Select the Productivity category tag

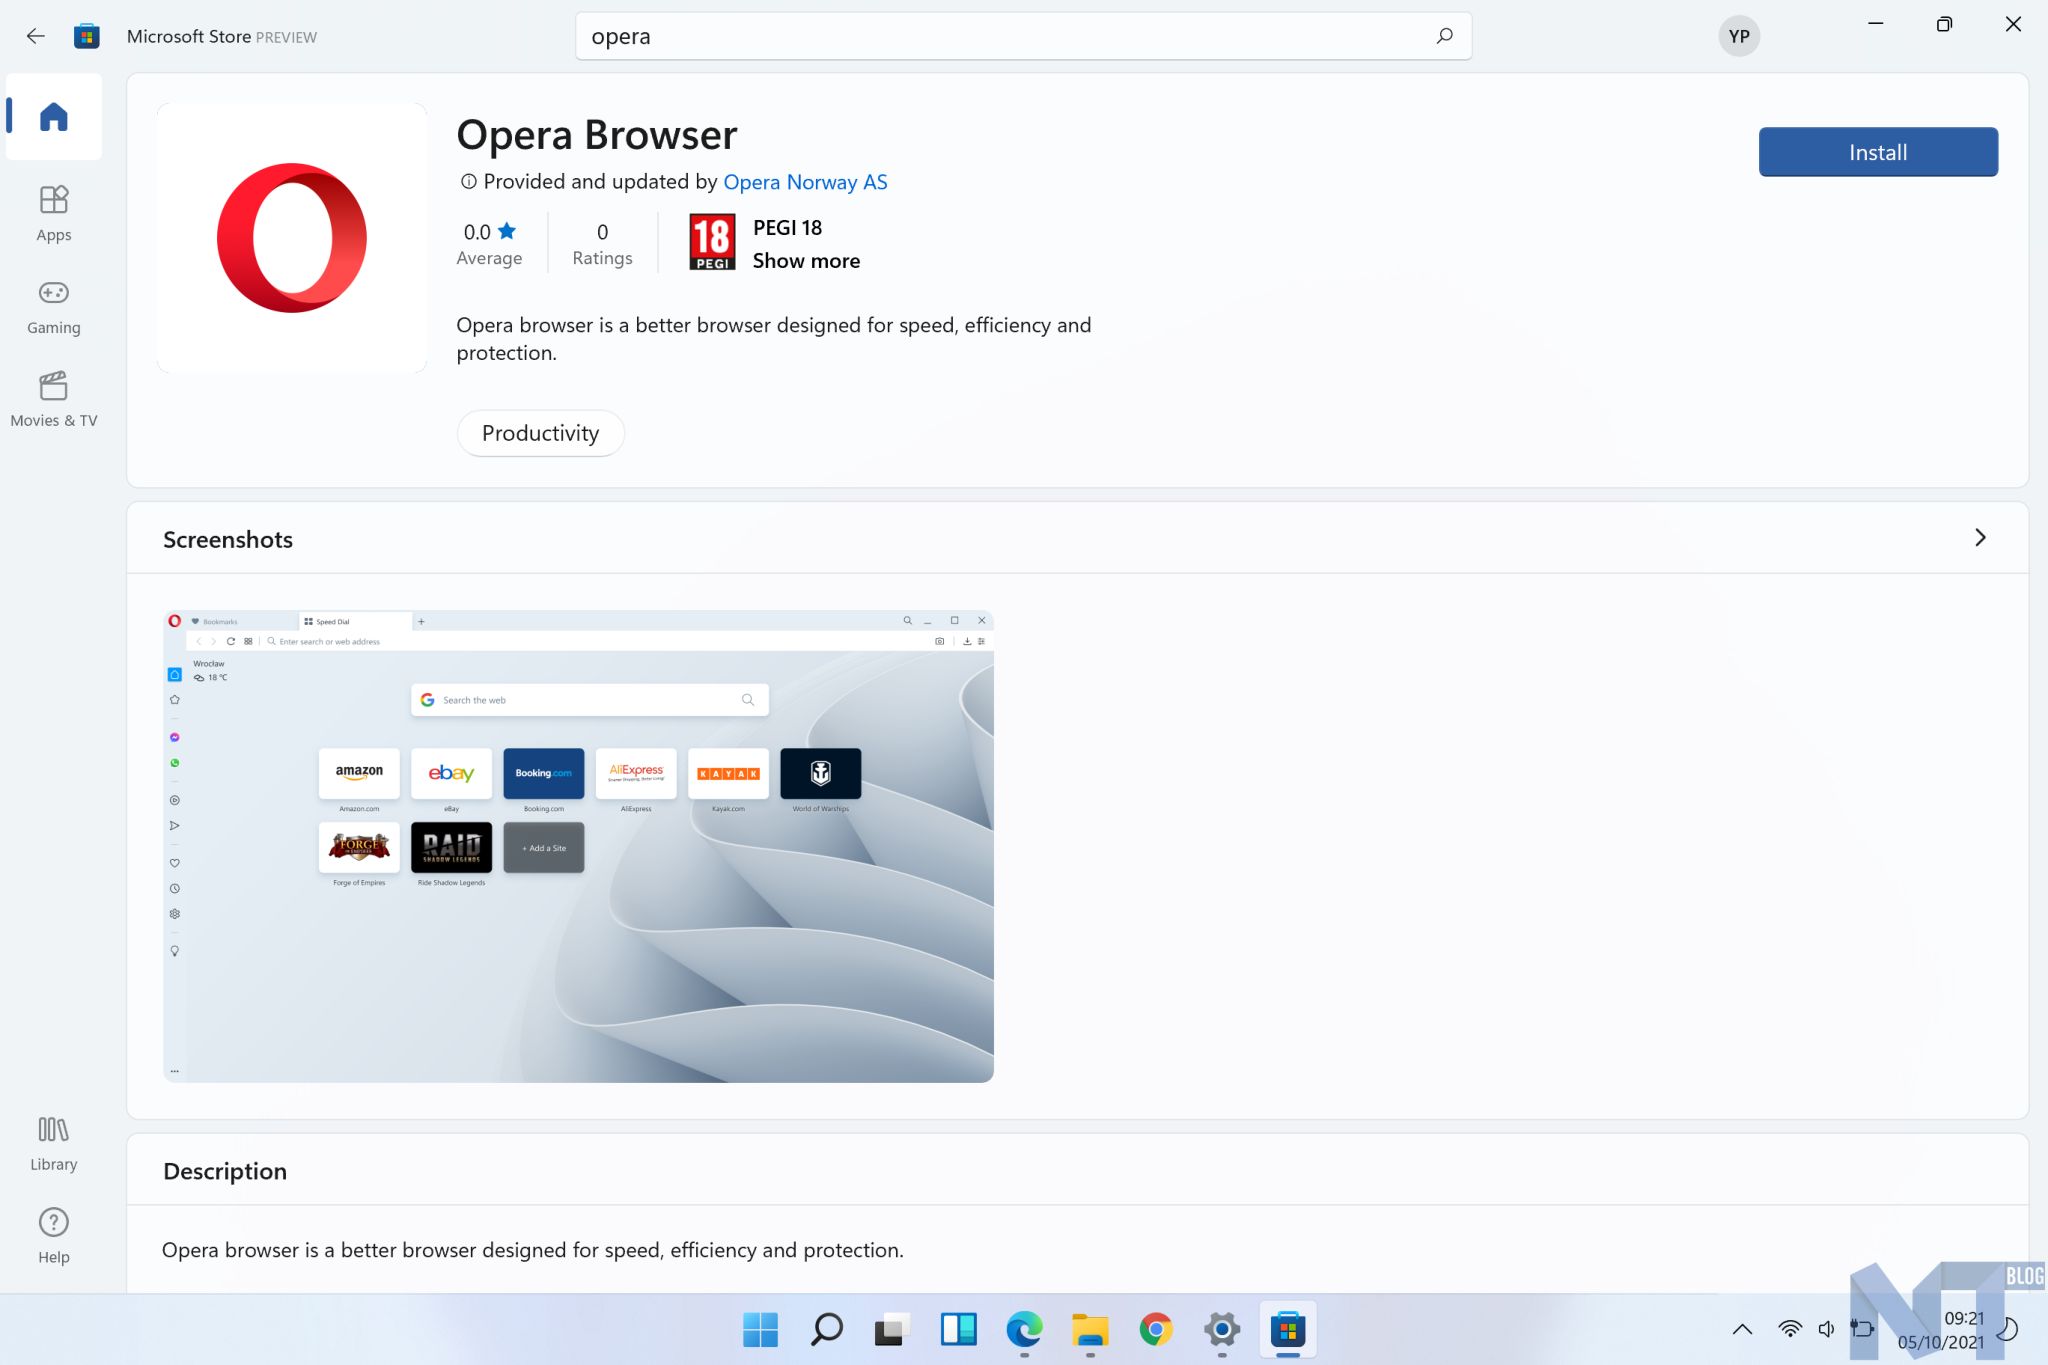tap(540, 433)
